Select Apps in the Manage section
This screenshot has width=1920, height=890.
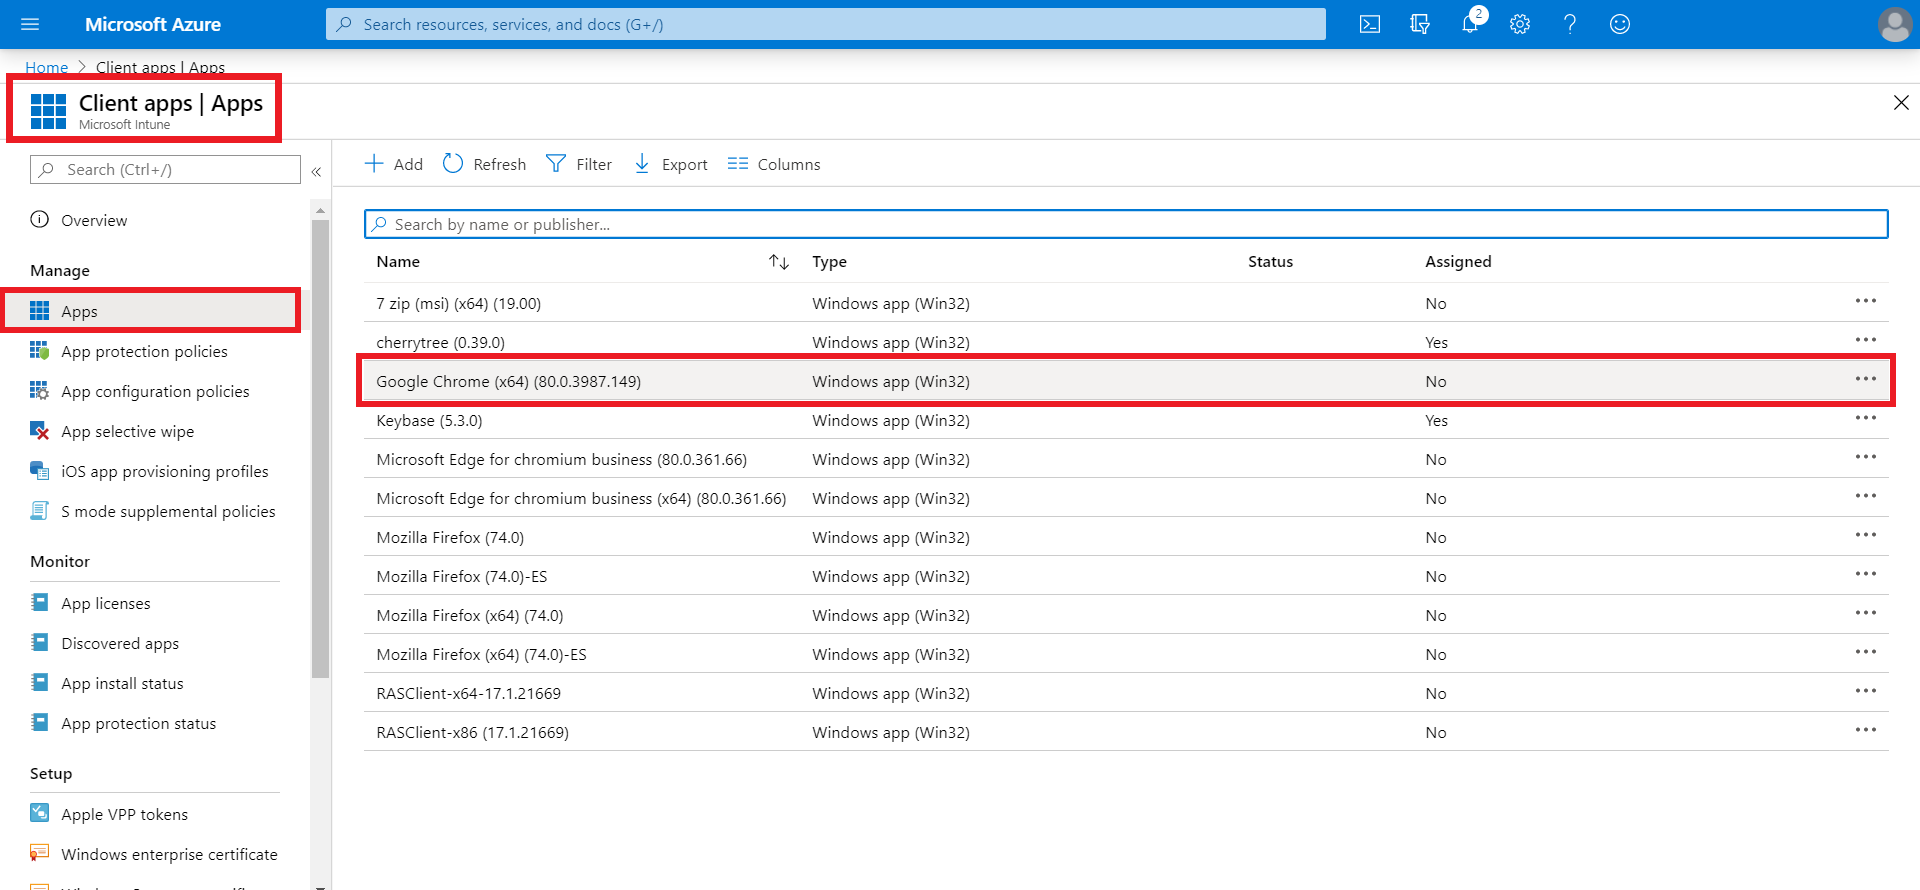click(x=152, y=311)
